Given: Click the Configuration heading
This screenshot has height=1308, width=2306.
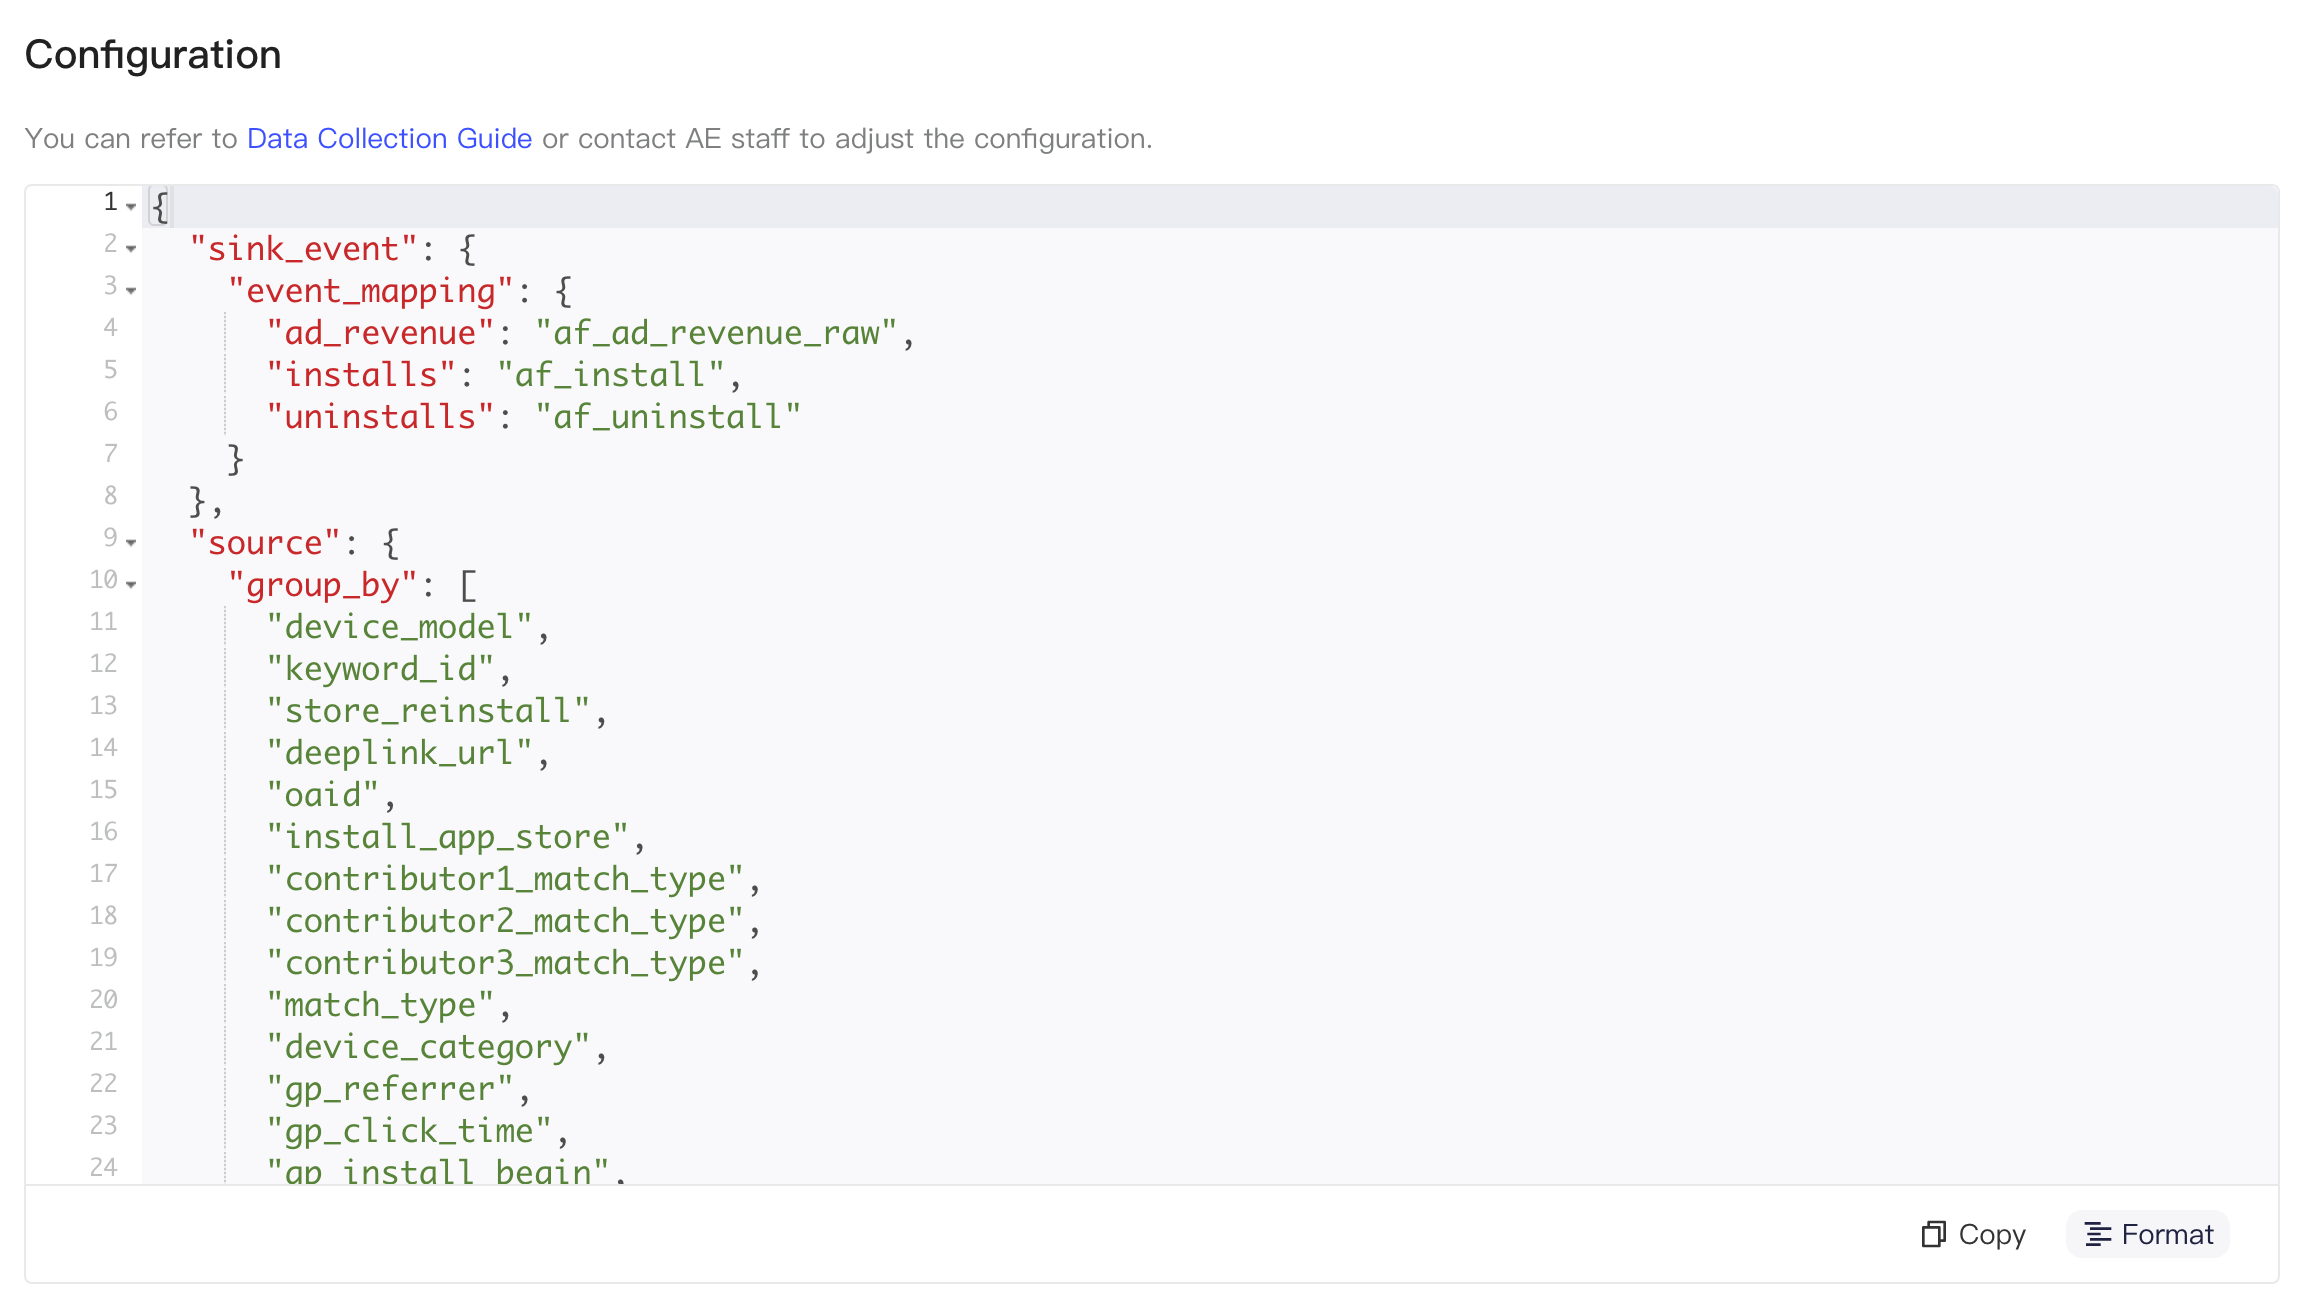Looking at the screenshot, I should 153,54.
